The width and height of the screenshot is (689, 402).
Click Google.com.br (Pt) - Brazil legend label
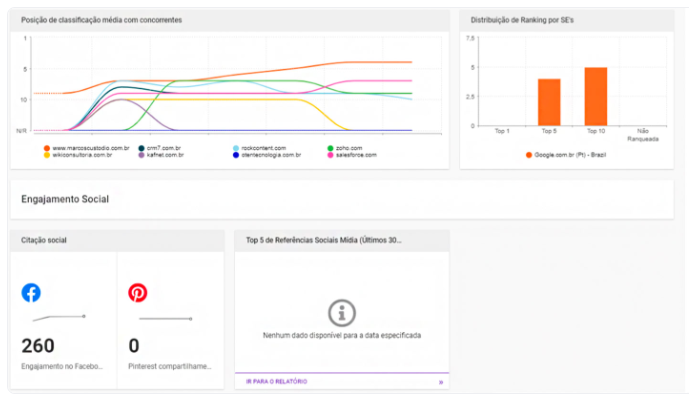pyautogui.click(x=570, y=155)
